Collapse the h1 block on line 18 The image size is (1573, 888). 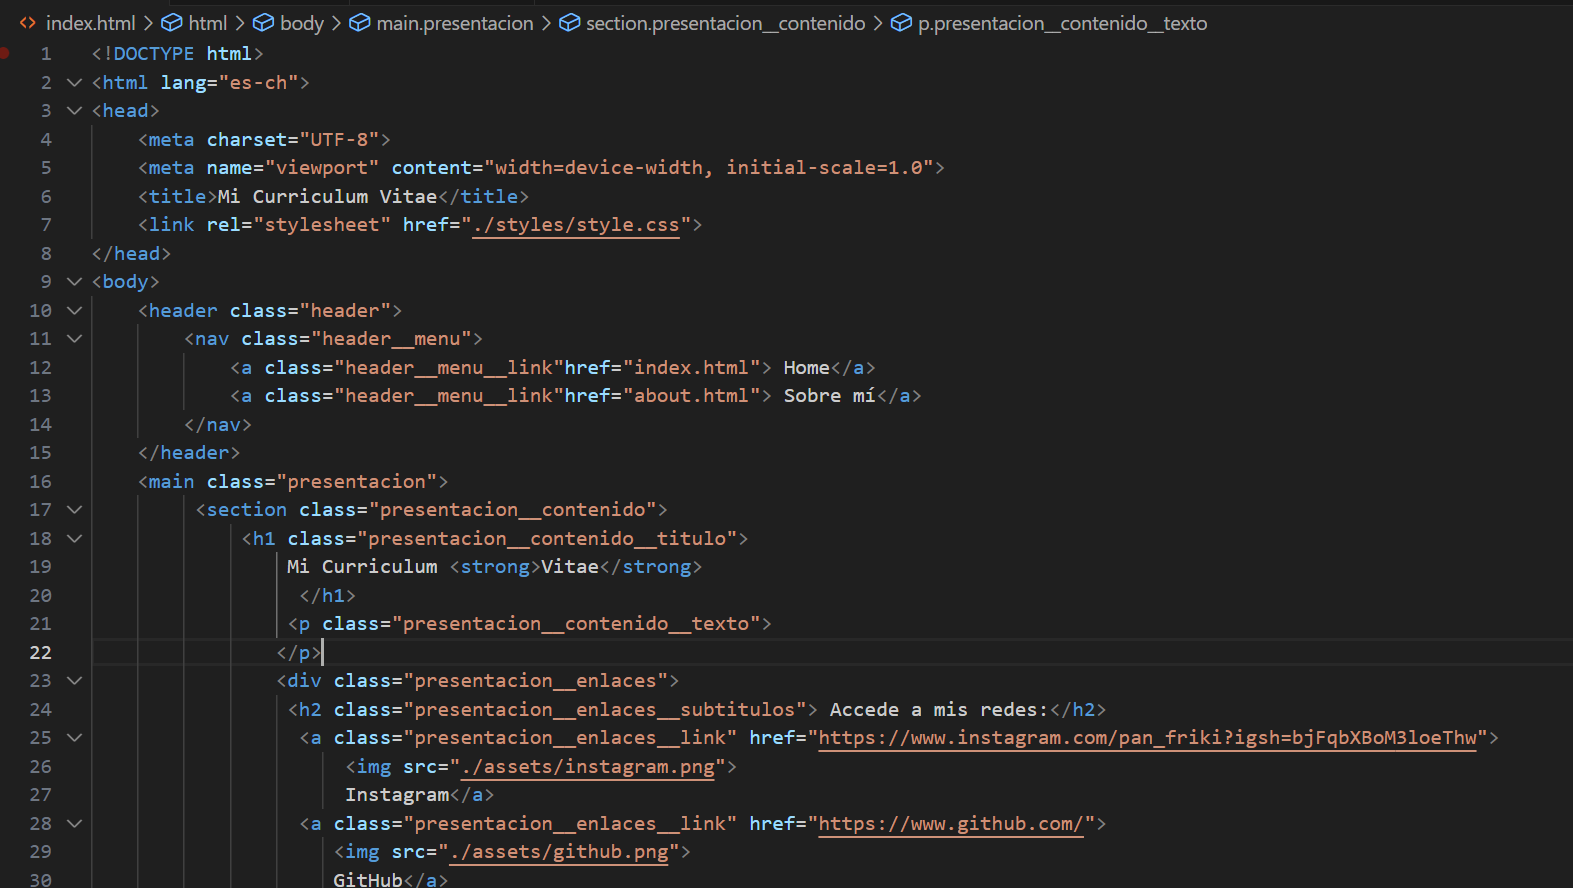(x=74, y=538)
